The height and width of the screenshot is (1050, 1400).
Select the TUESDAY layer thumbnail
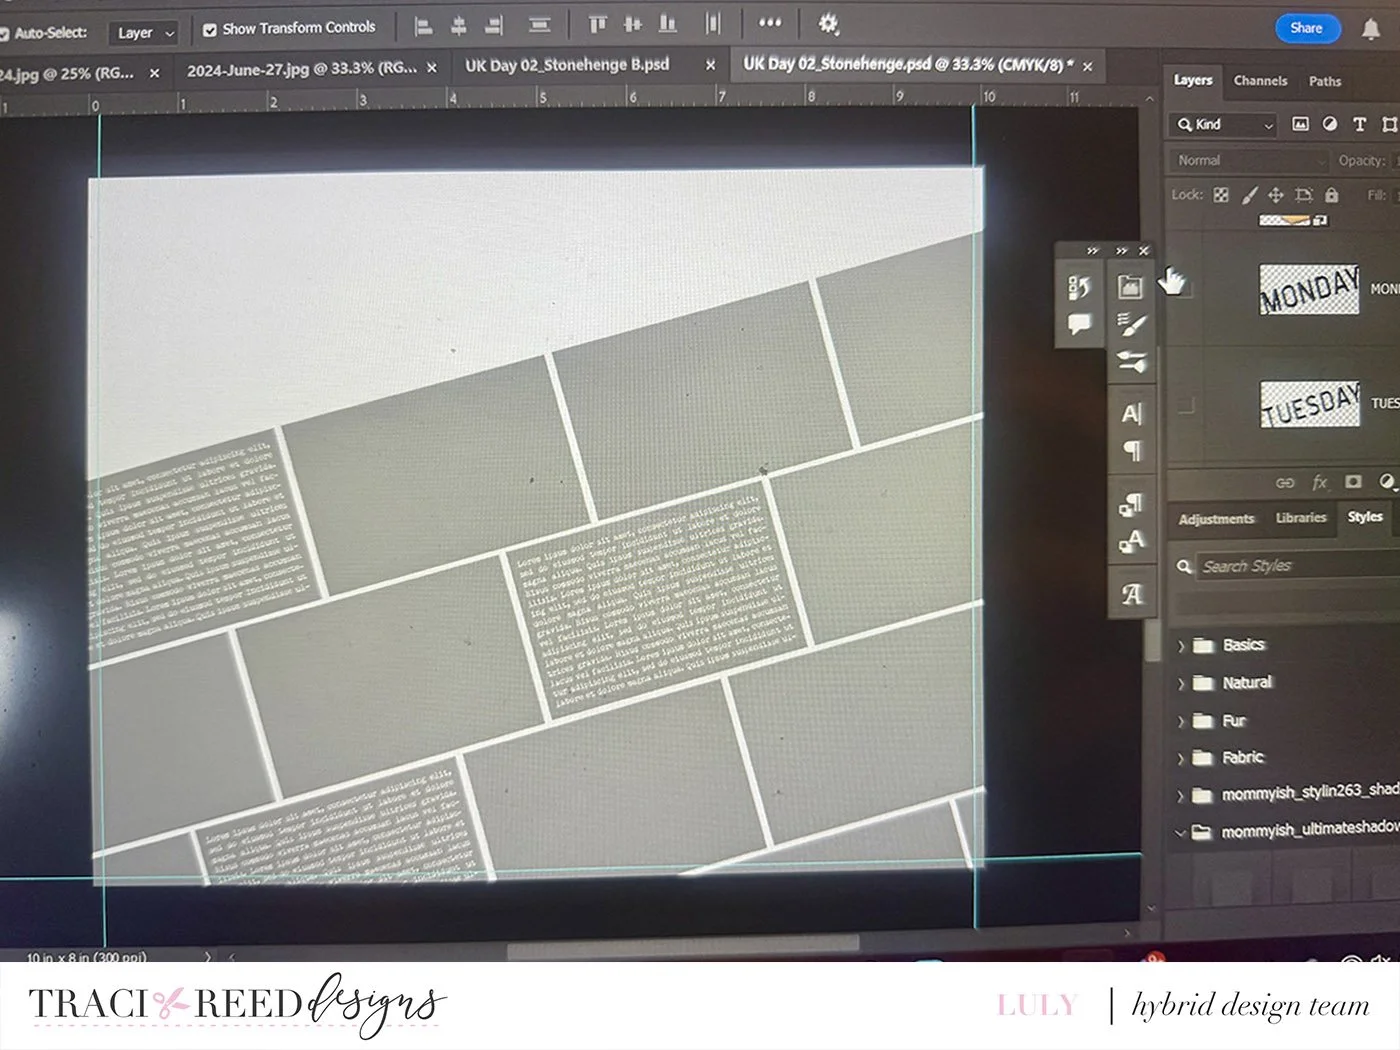(1309, 404)
